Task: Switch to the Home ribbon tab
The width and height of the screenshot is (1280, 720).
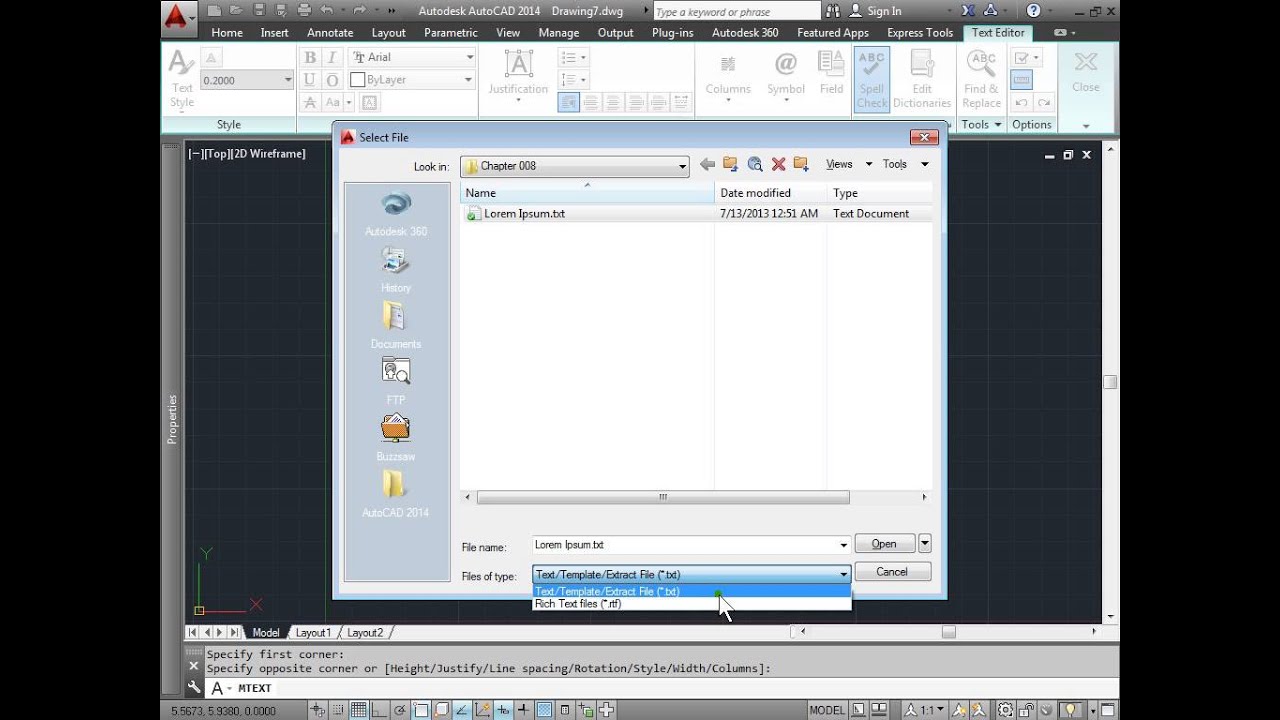Action: tap(227, 33)
